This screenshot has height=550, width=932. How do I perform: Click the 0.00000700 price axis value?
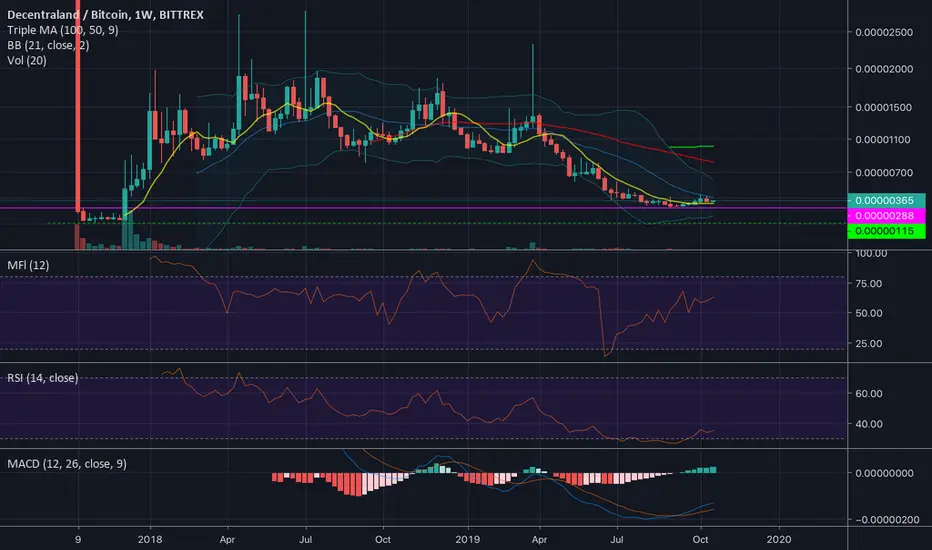pos(884,172)
